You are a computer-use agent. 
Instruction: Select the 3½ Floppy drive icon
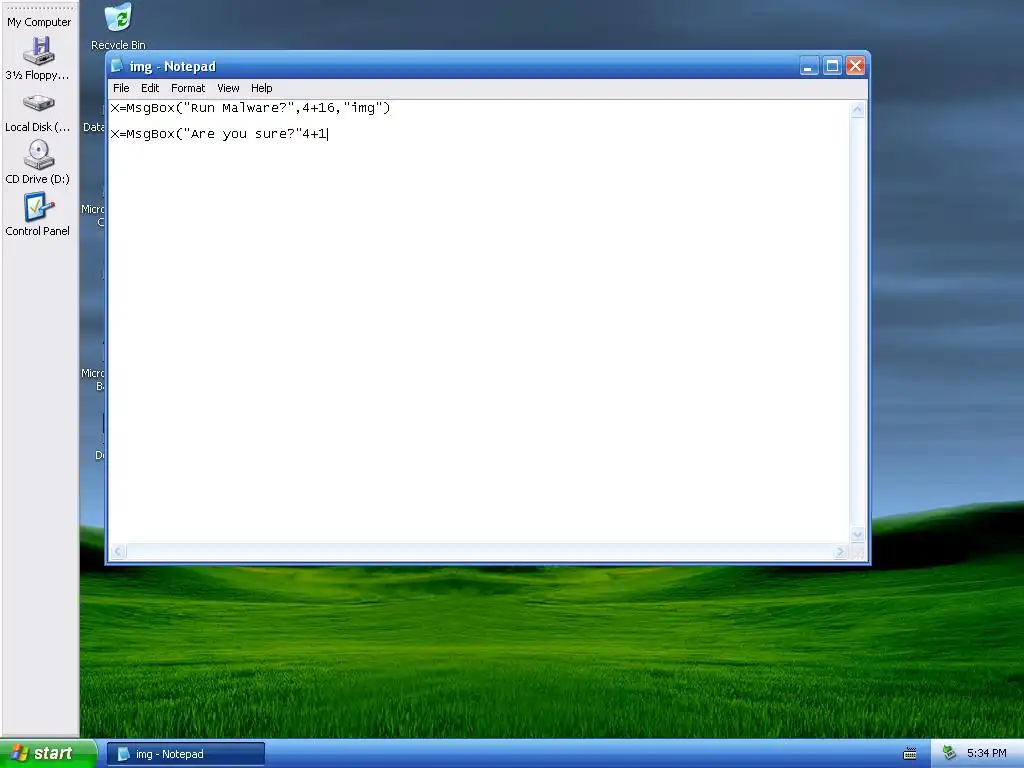coord(38,59)
